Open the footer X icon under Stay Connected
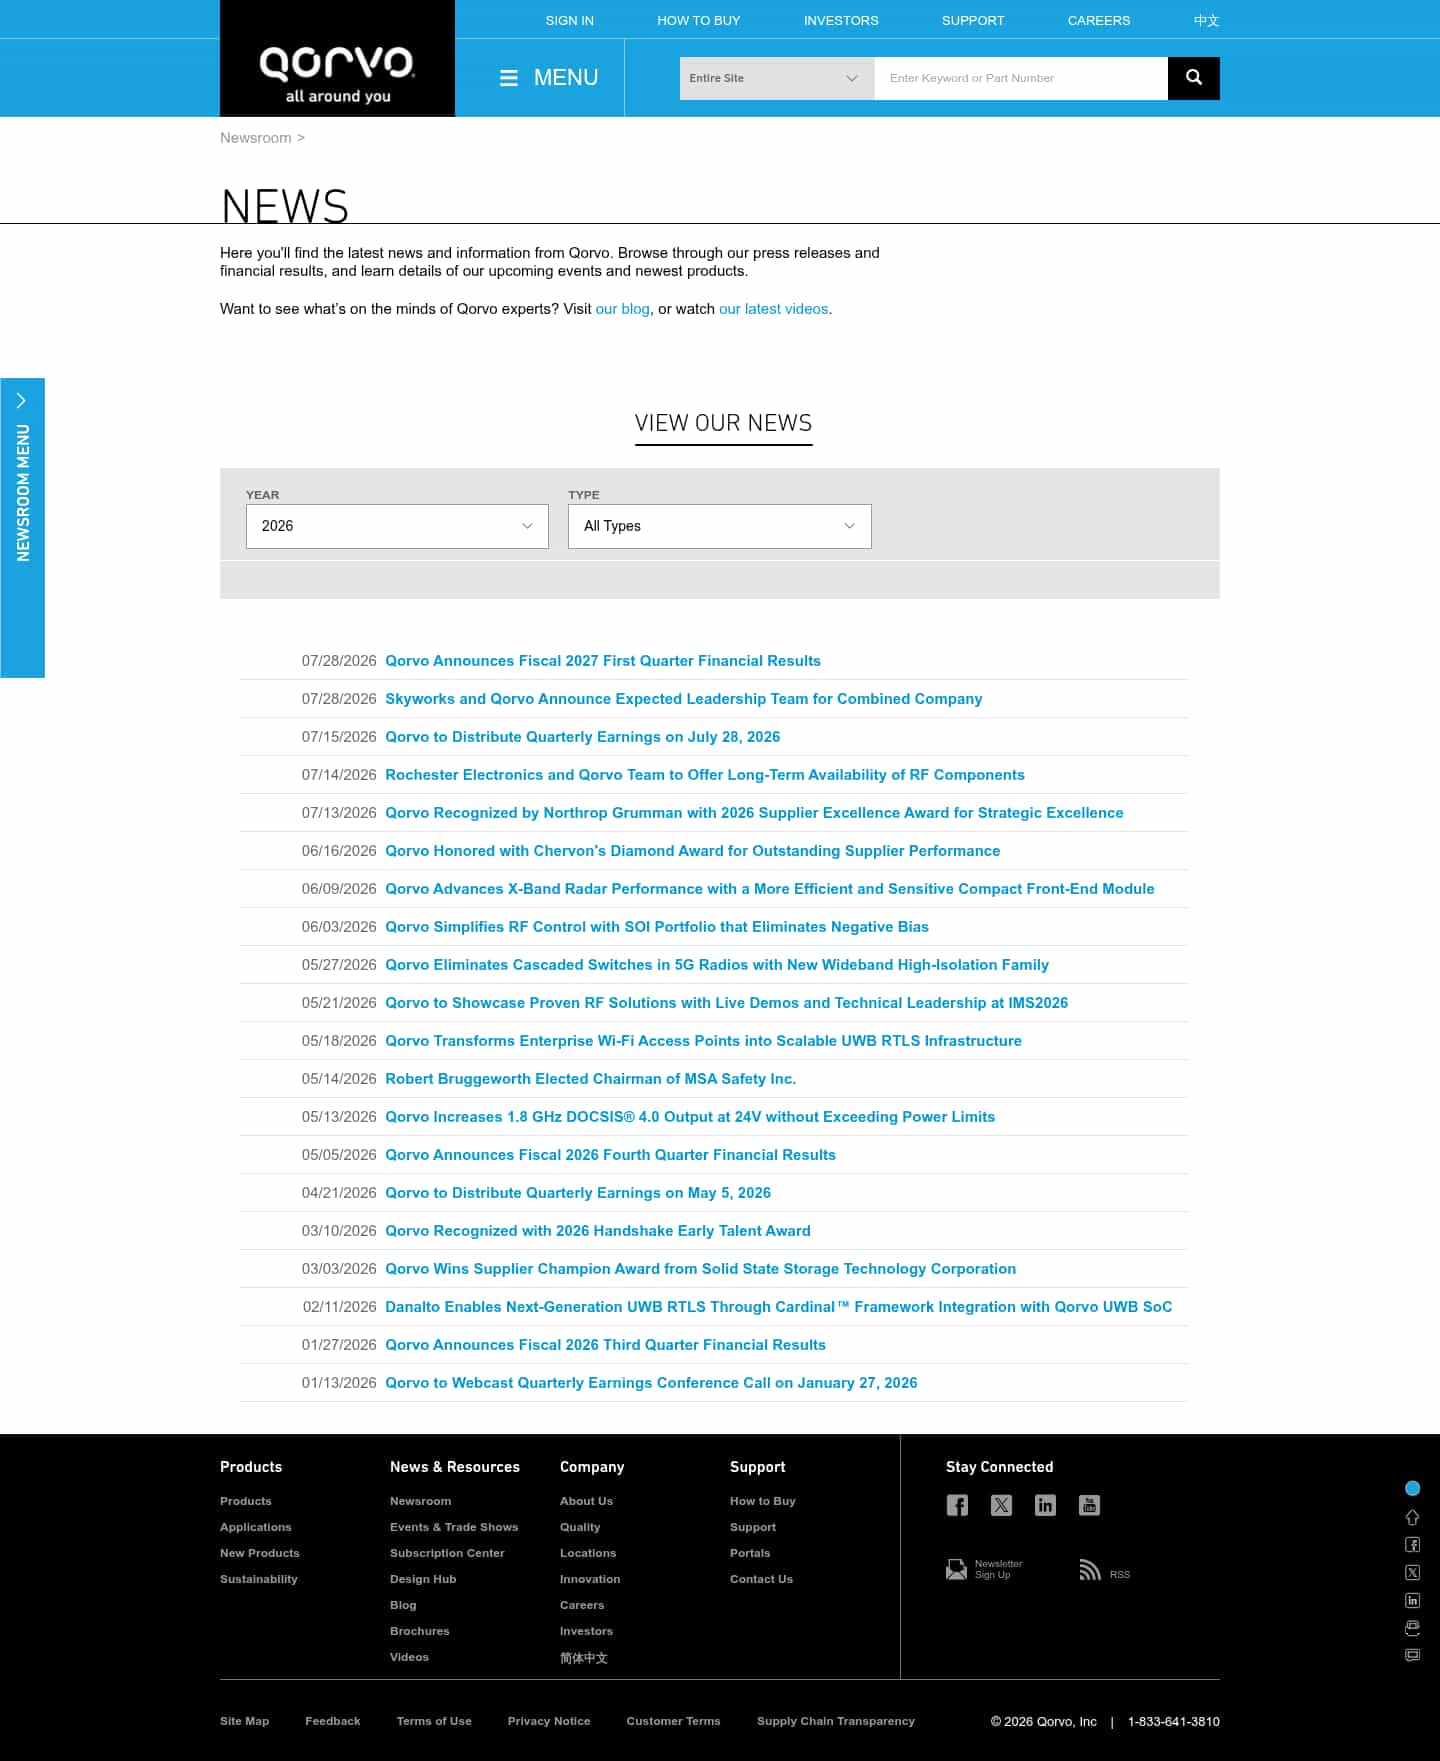This screenshot has width=1440, height=1761. [1001, 1505]
